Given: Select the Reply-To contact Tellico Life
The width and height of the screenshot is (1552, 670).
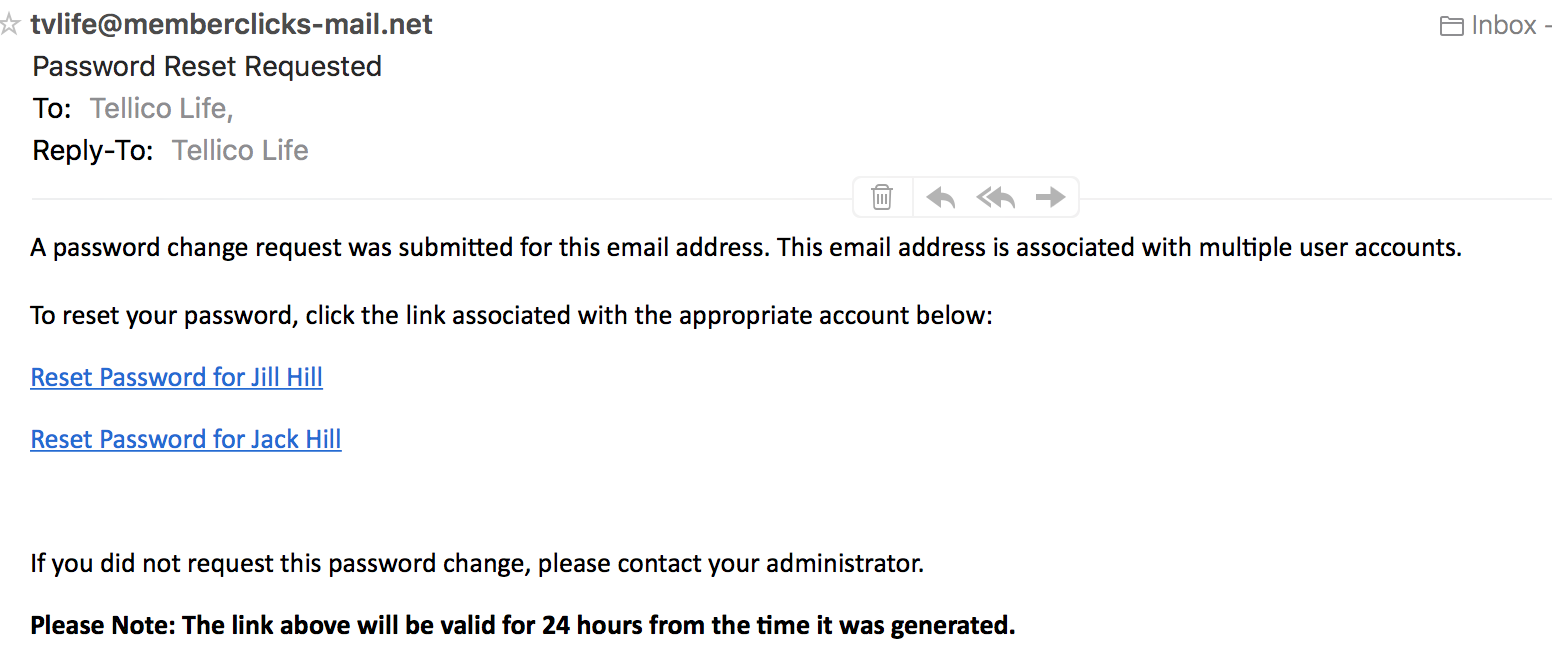Looking at the screenshot, I should click(x=240, y=150).
